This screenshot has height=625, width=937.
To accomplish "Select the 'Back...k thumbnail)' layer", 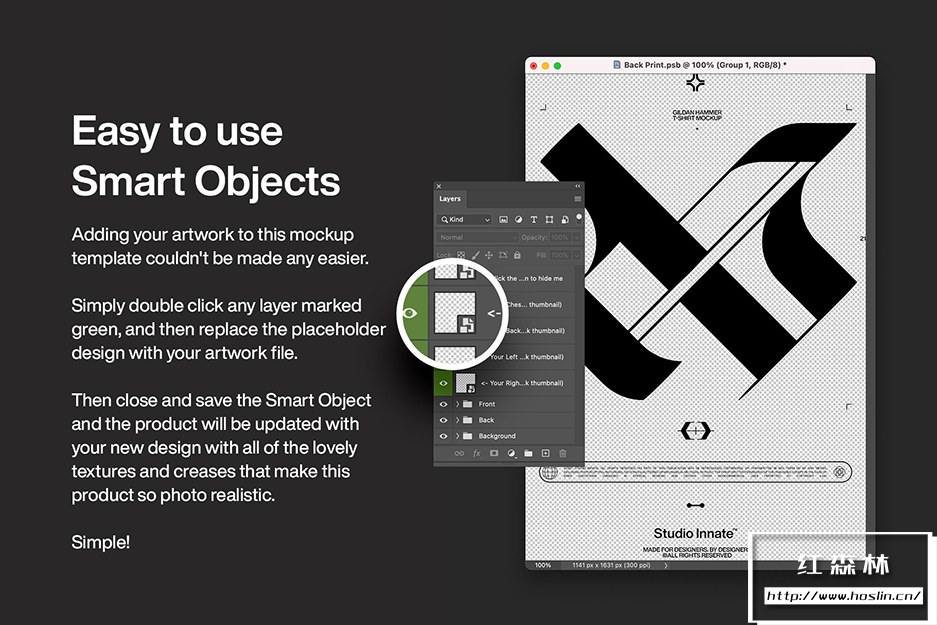I will click(x=535, y=331).
